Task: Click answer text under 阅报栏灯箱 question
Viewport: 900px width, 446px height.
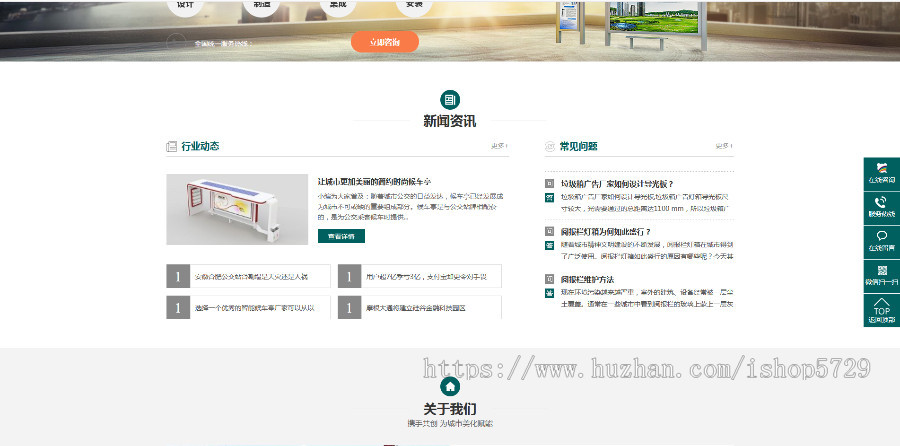Action: tap(647, 250)
